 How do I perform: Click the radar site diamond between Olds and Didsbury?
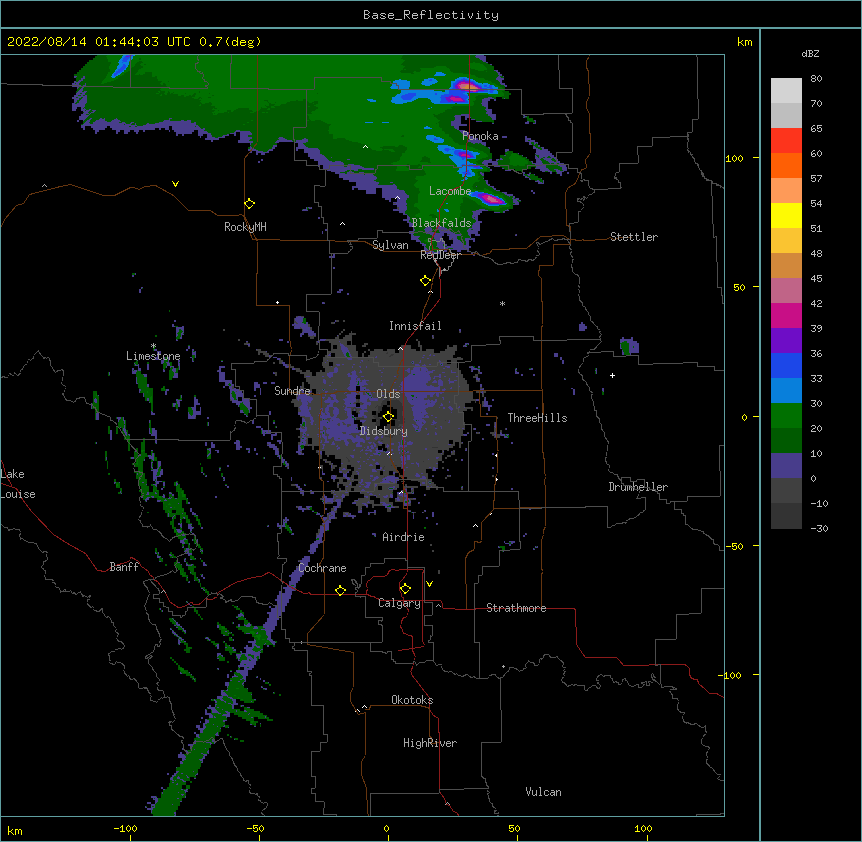pos(388,417)
